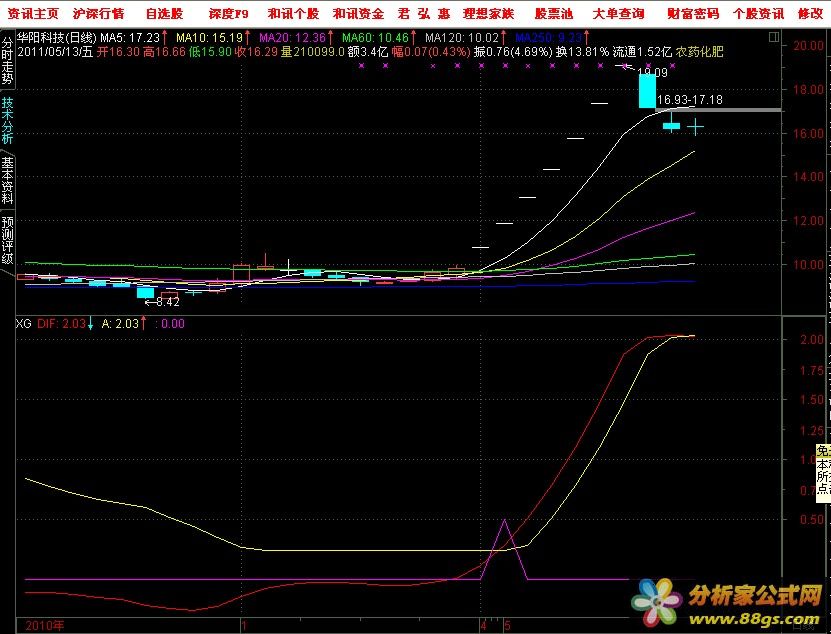Image resolution: width=831 pixels, height=634 pixels.
Task: Click the turnover rate 换13.81%
Action: tap(583, 52)
